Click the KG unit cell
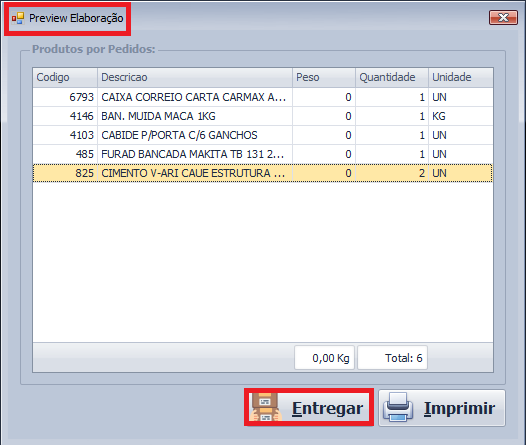This screenshot has height=445, width=526. point(461,116)
